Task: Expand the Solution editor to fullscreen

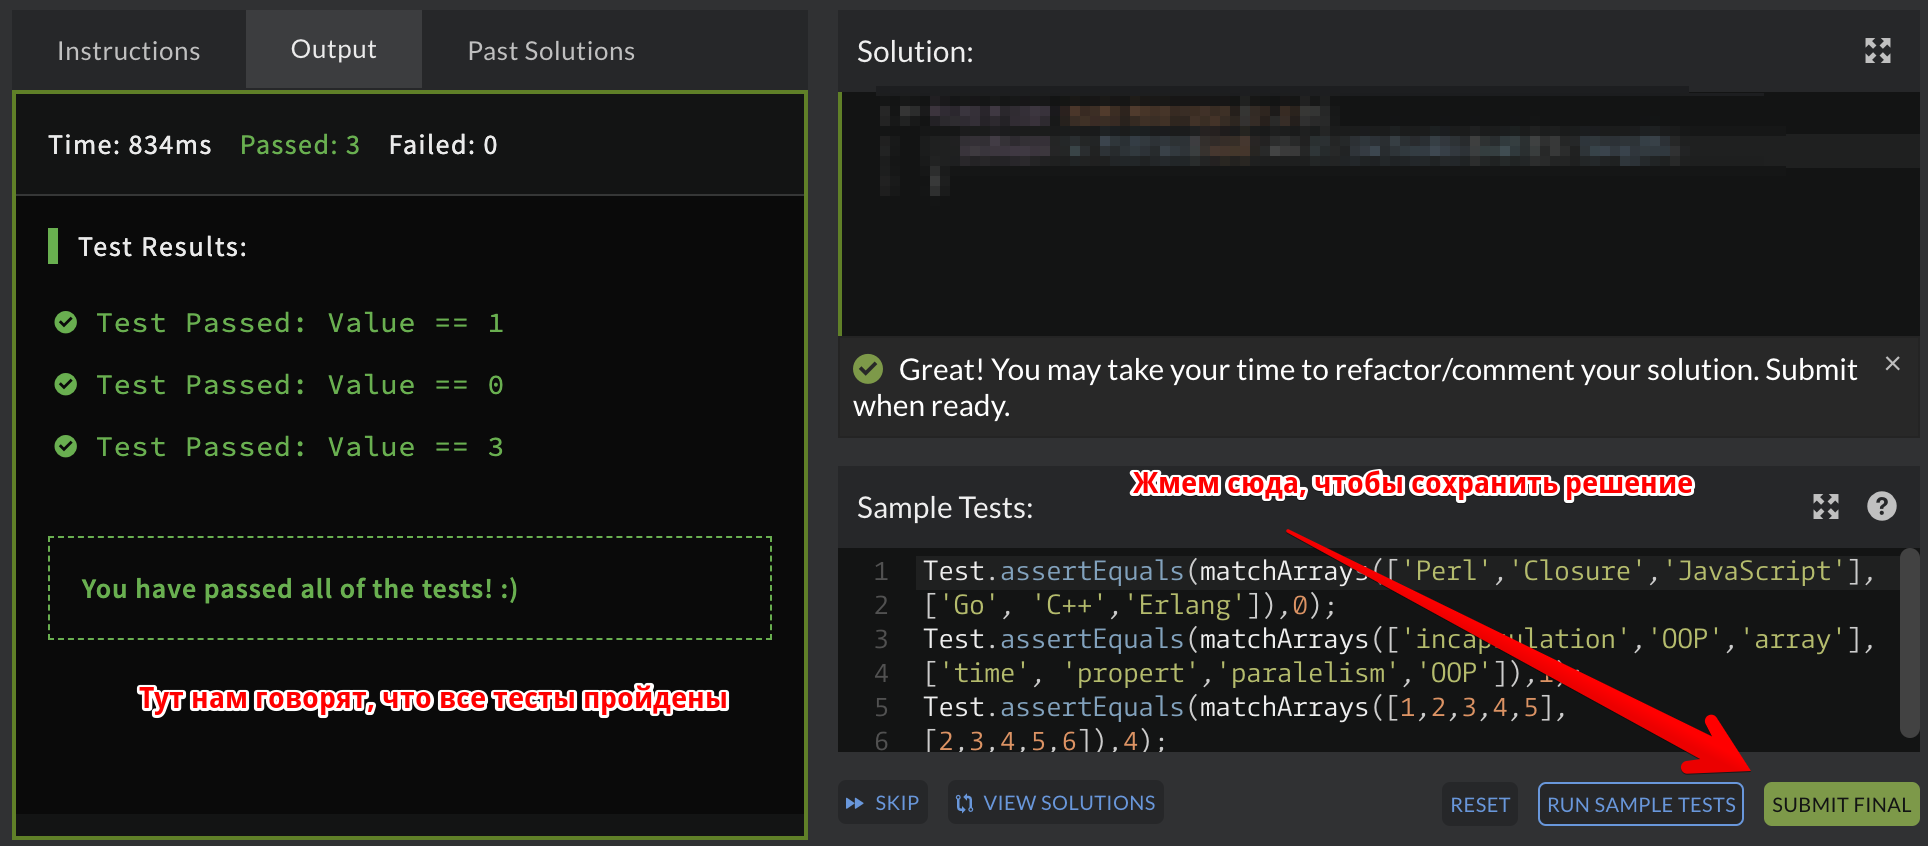Action: coord(1877,51)
